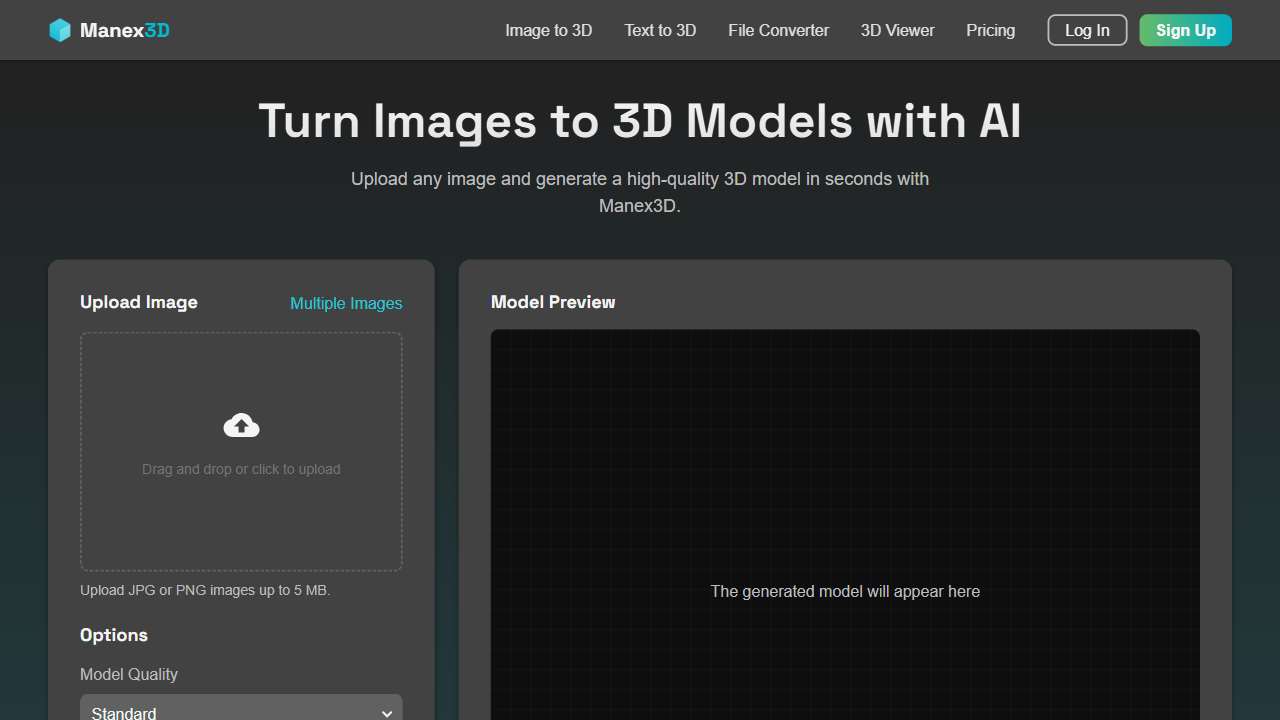Select Standard from the quality combo box
The image size is (1280, 720).
click(241, 710)
